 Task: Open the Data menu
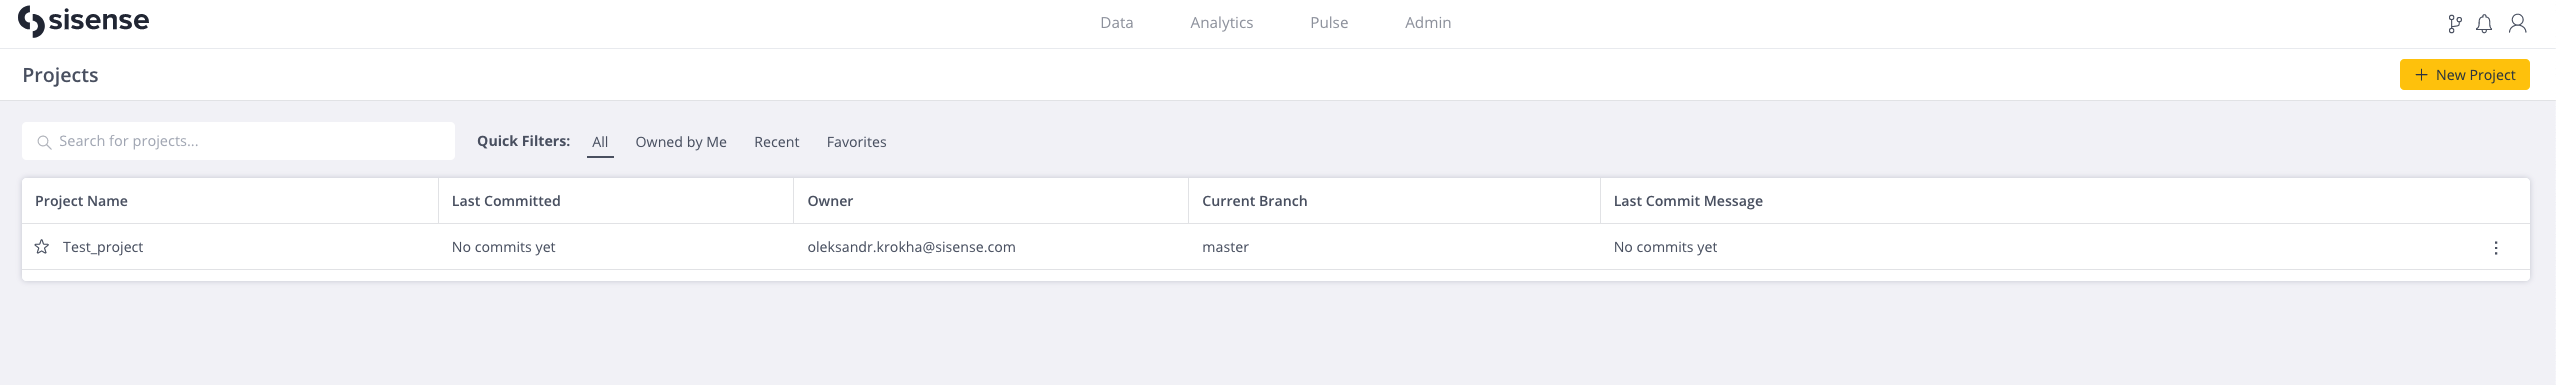(x=1117, y=22)
